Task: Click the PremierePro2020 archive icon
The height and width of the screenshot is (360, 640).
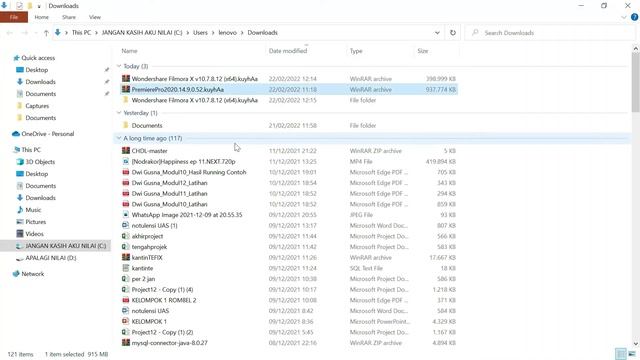Action: pyautogui.click(x=126, y=89)
